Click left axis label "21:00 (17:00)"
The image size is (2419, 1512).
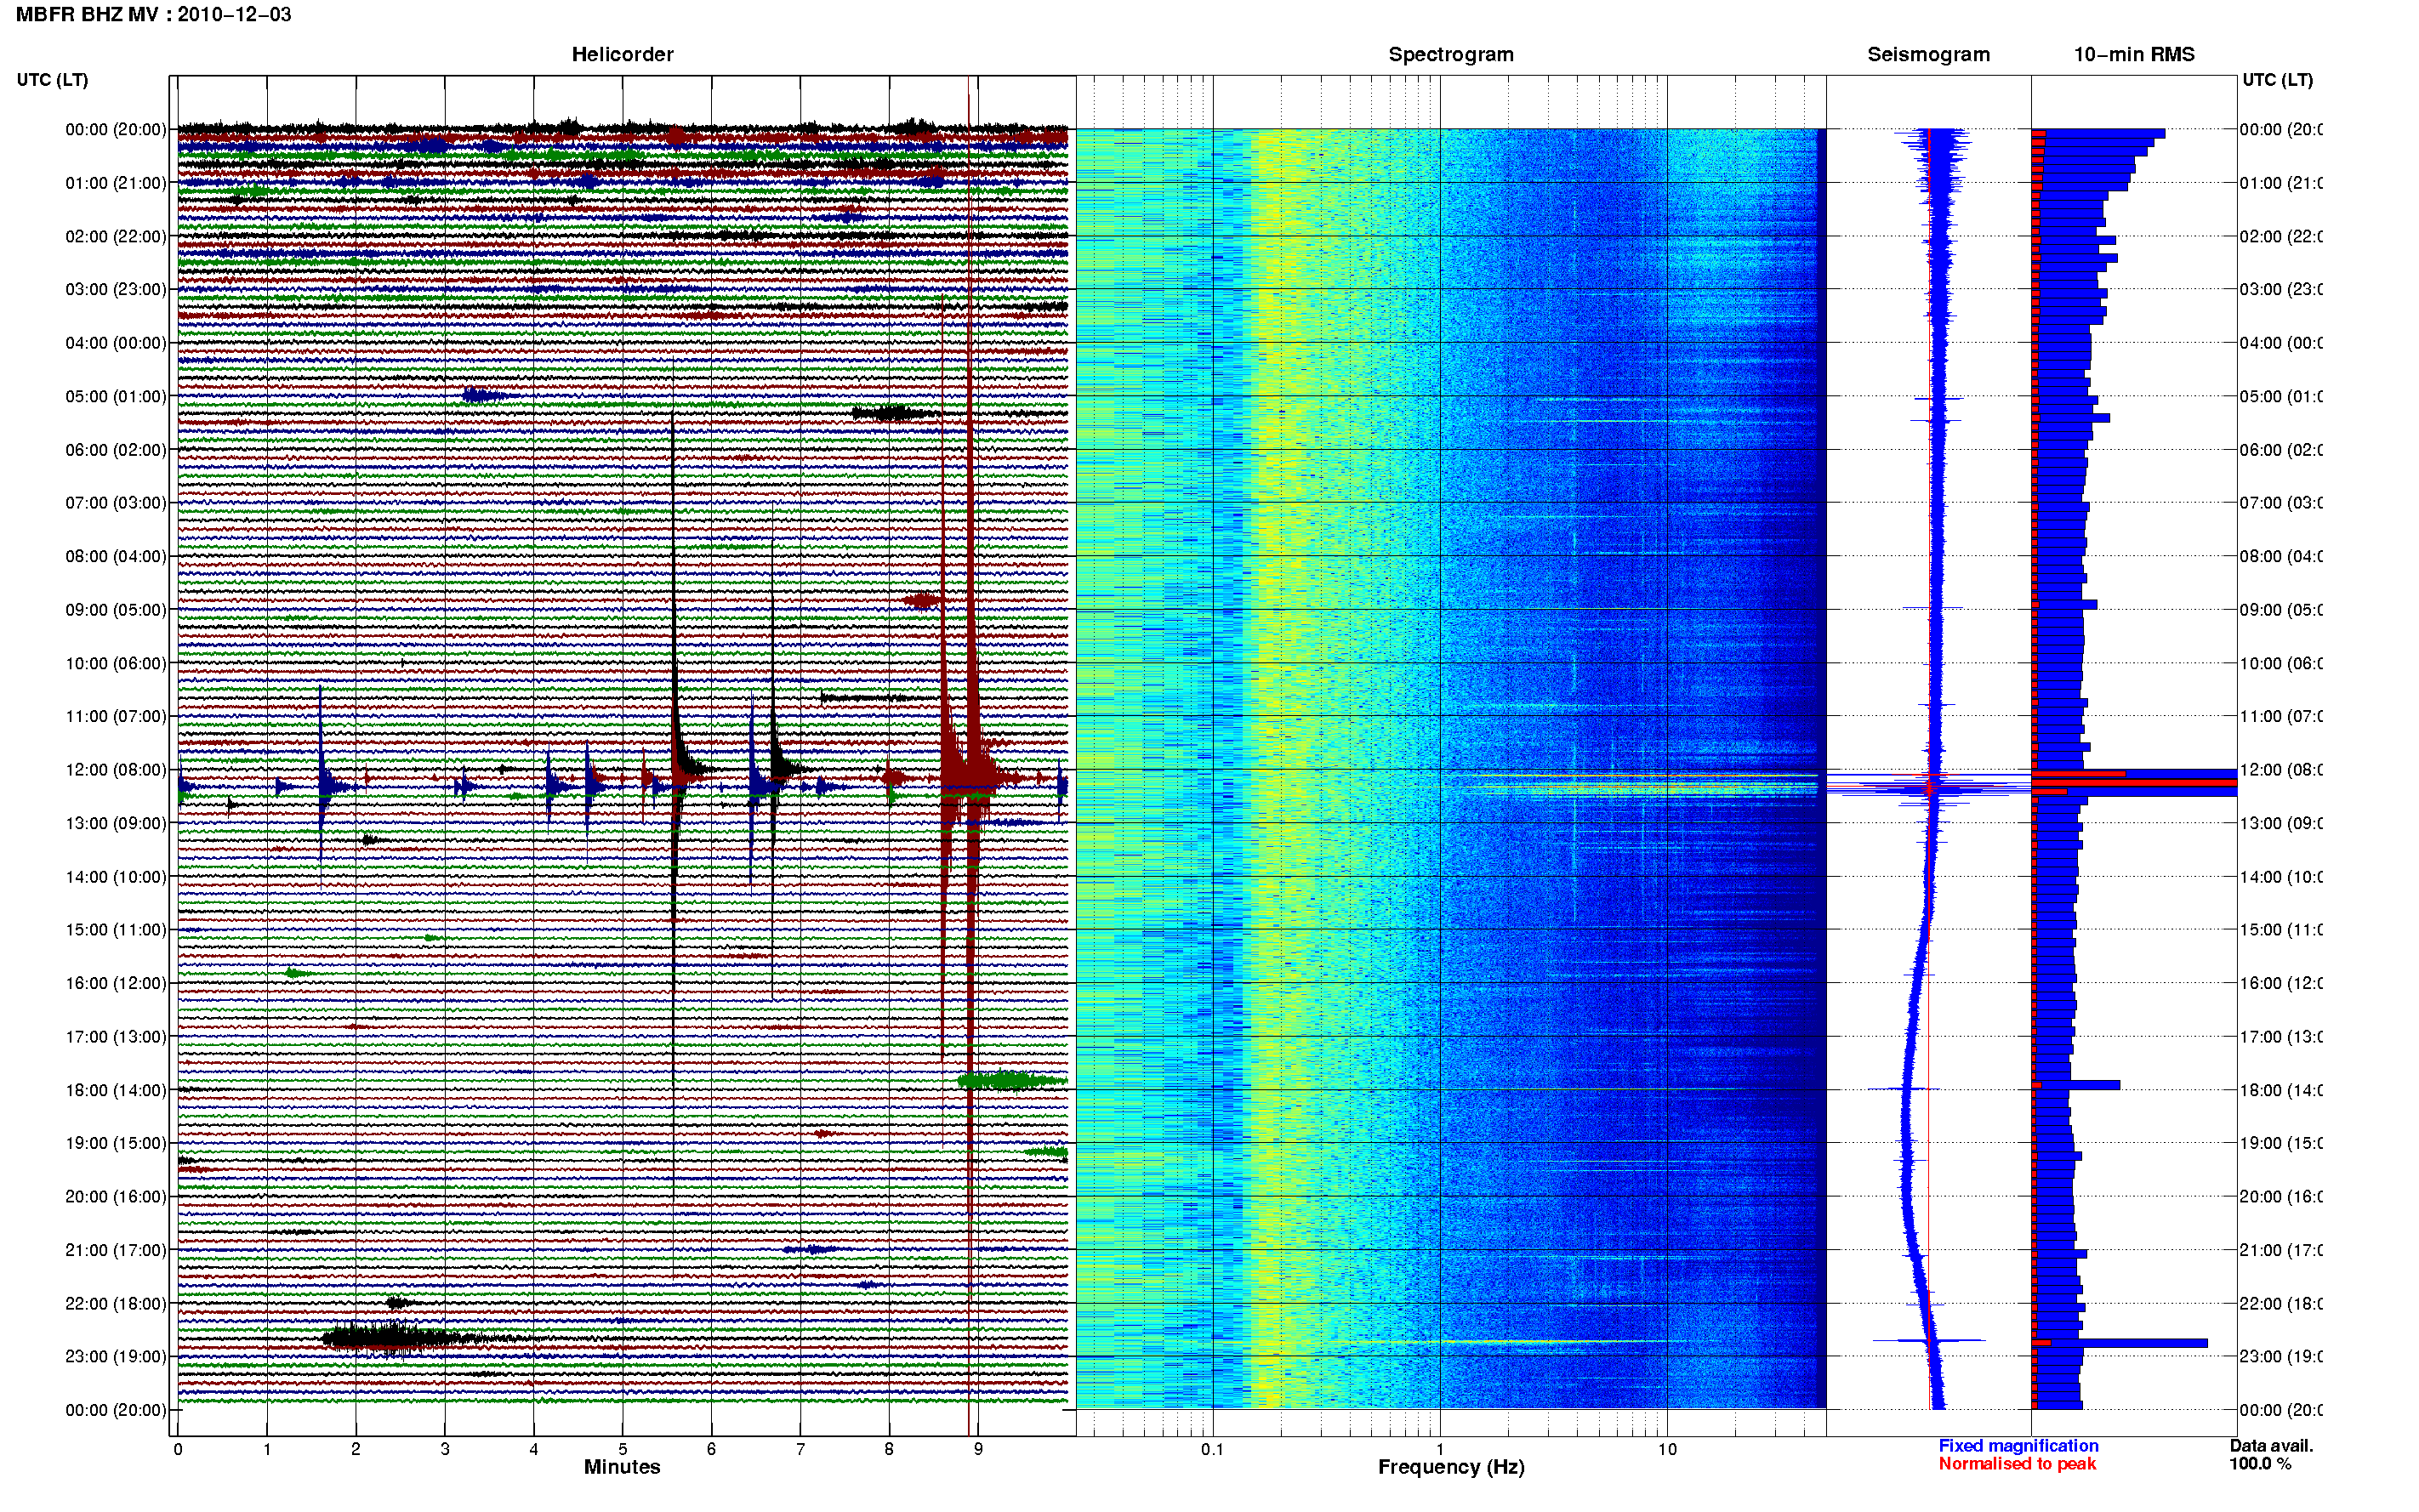[116, 1250]
